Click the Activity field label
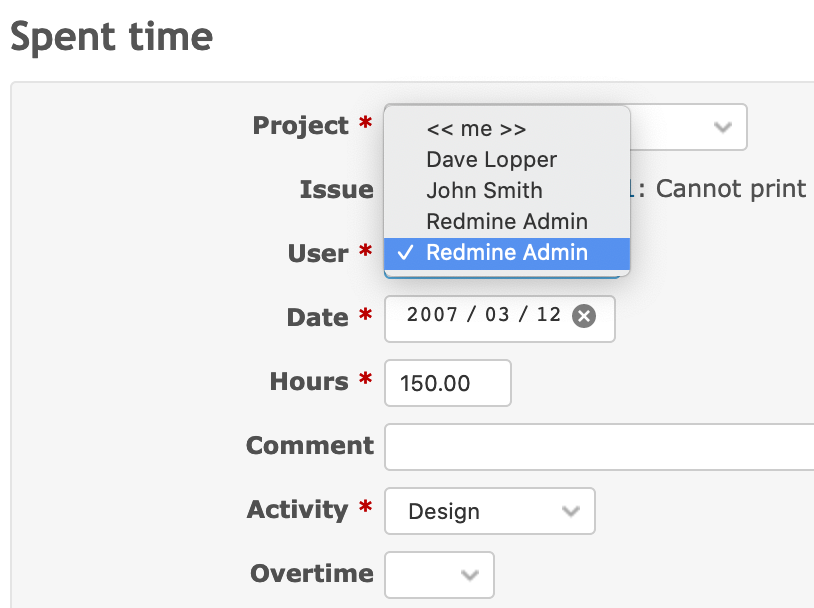 (x=297, y=509)
